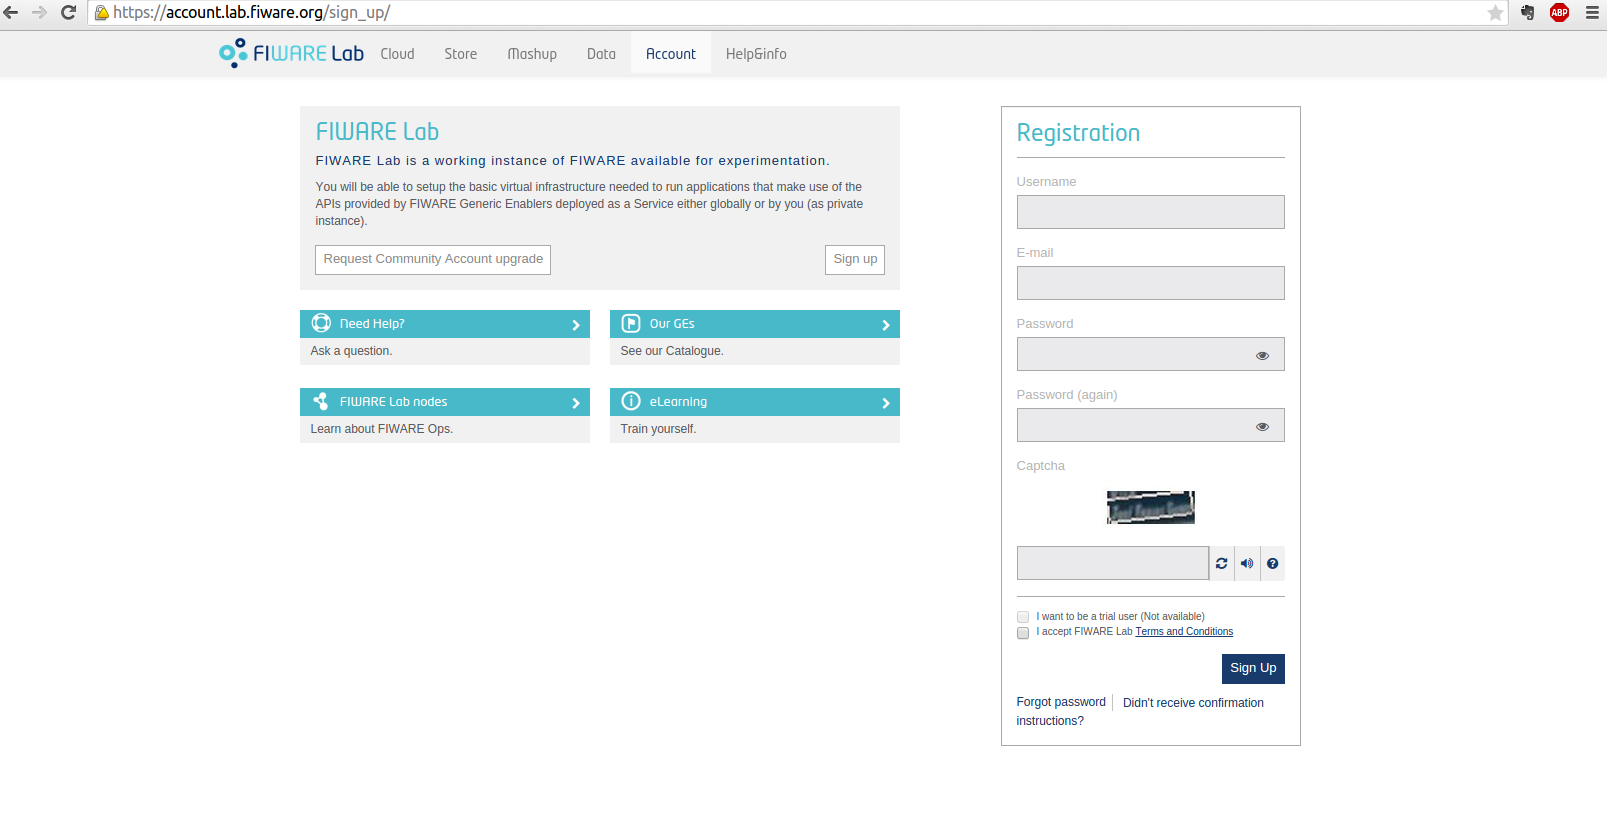This screenshot has width=1607, height=833.
Task: Open the browser hamburger menu
Action: coord(1592,13)
